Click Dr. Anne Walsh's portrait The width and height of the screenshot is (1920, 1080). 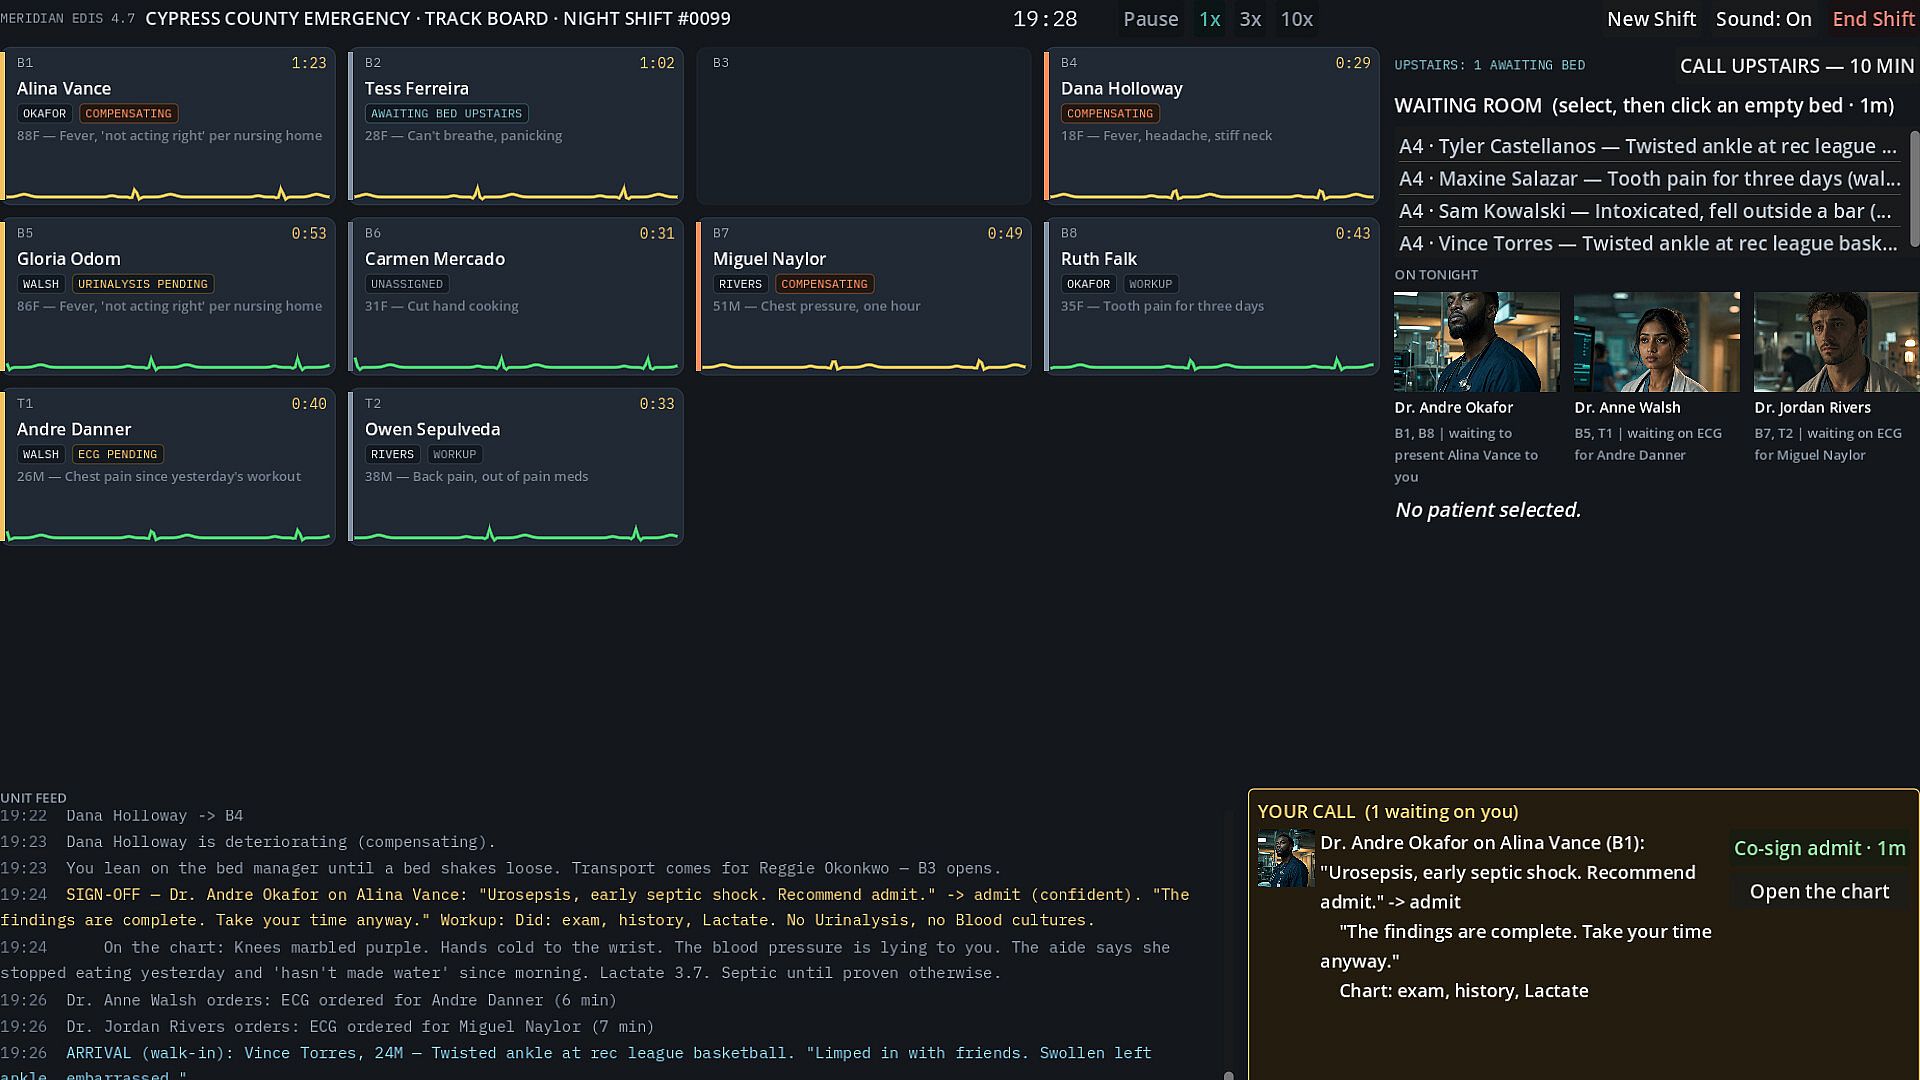(1657, 342)
